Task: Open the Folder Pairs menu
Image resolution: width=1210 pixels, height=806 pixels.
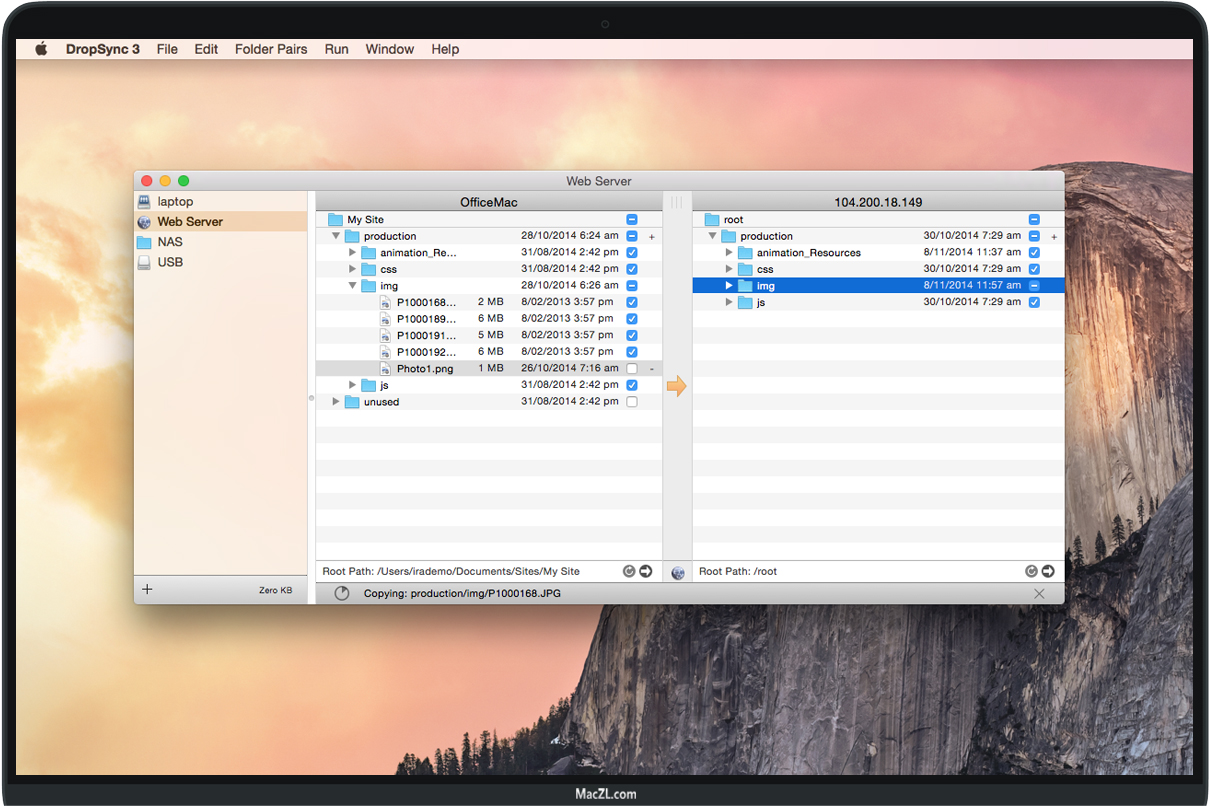Action: click(x=271, y=49)
